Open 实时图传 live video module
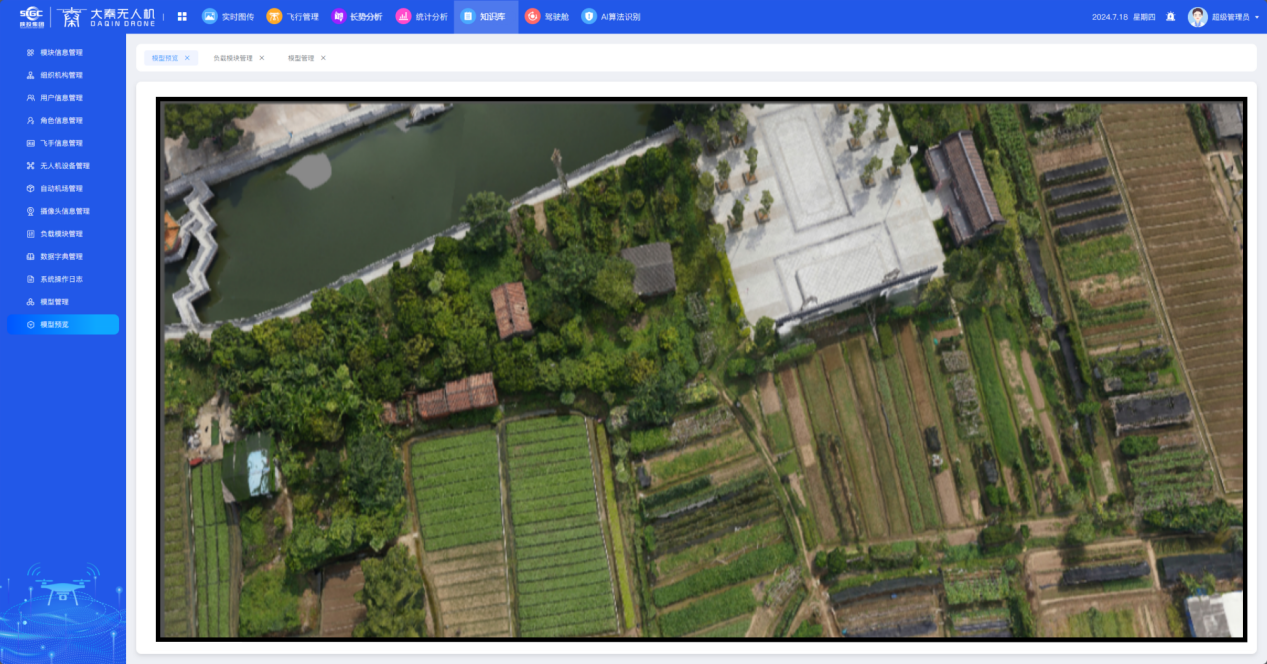The height and width of the screenshot is (664, 1267). [x=228, y=17]
